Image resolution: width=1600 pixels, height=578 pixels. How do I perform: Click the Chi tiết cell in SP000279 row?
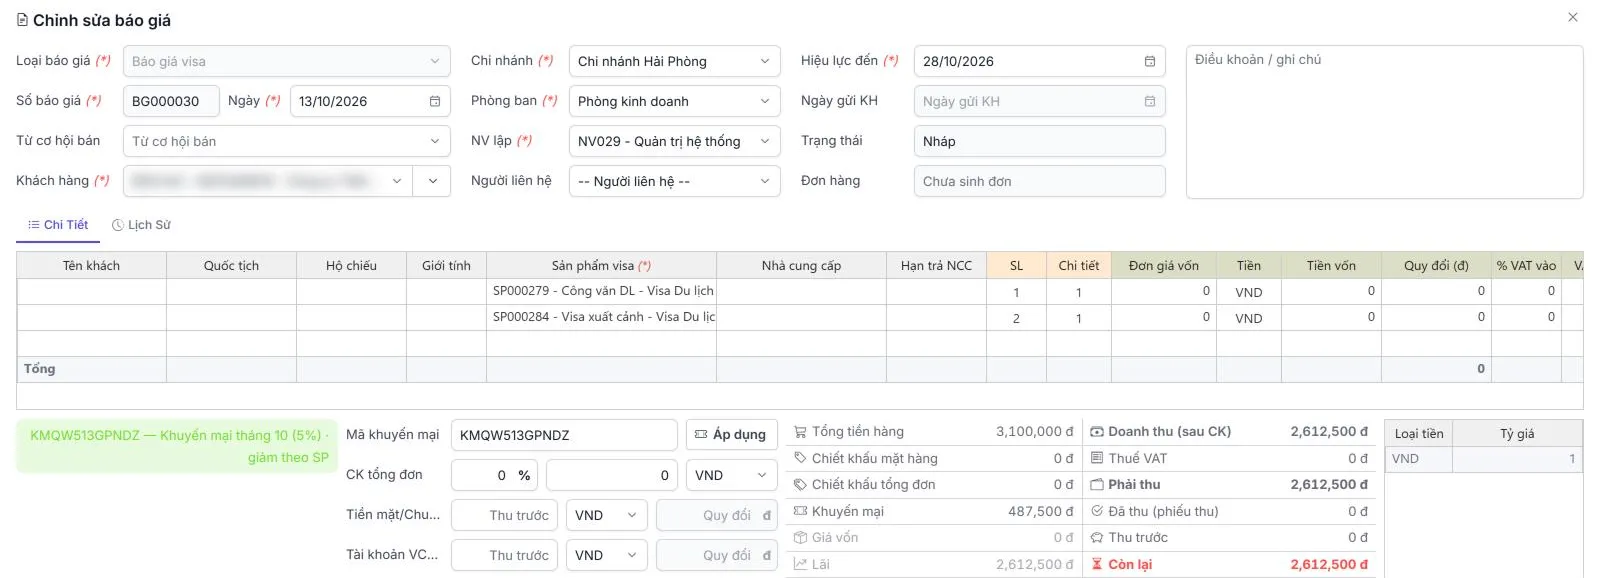1079,292
